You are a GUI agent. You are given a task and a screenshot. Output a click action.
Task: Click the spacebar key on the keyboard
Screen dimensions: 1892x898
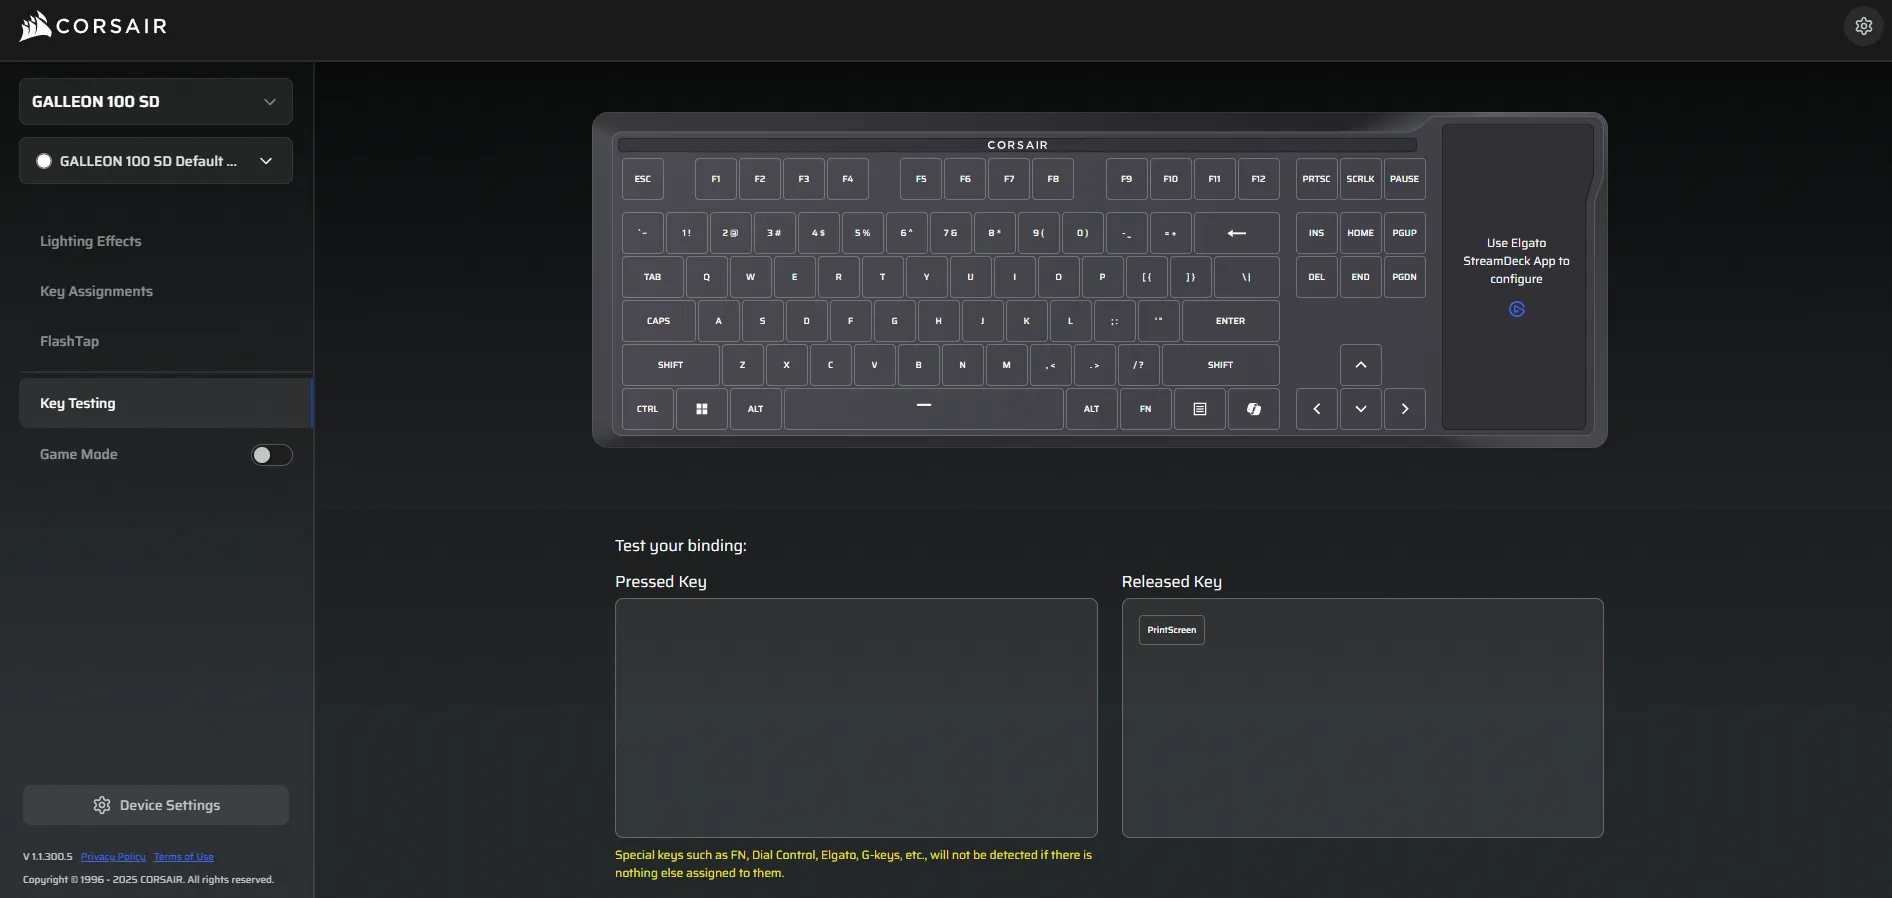924,409
